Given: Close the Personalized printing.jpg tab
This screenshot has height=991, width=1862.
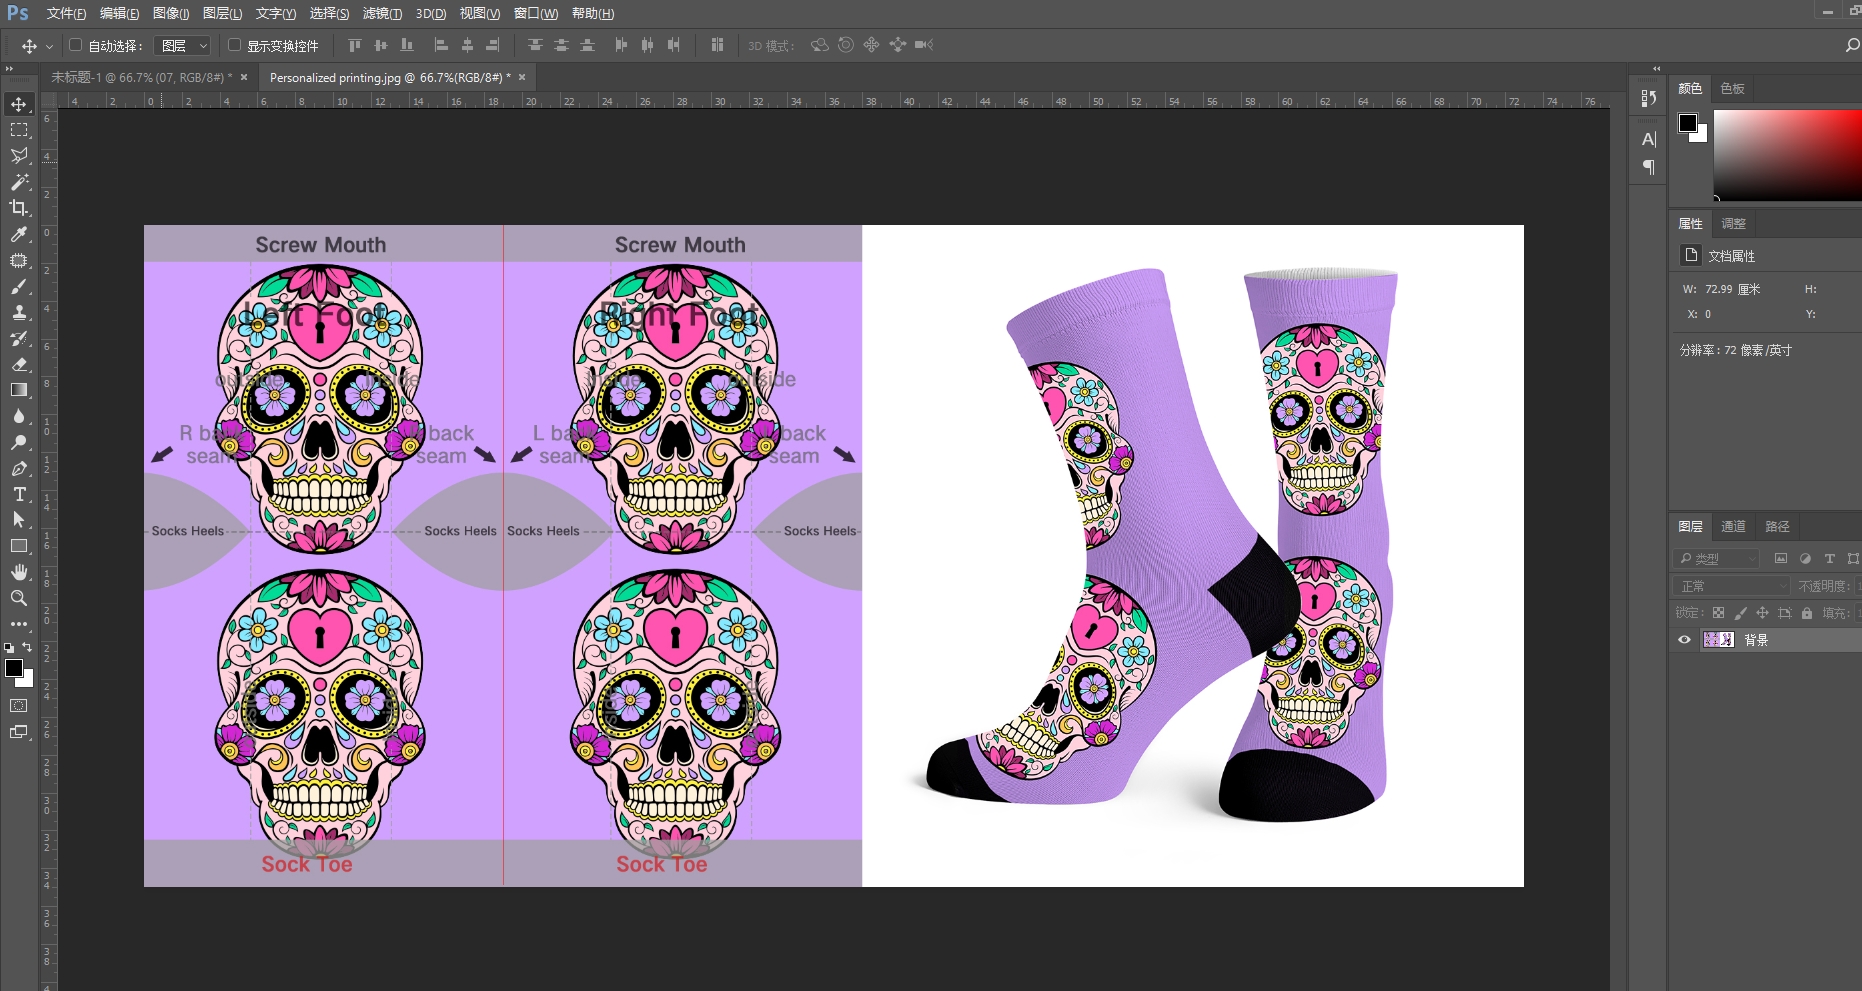Looking at the screenshot, I should 522,77.
